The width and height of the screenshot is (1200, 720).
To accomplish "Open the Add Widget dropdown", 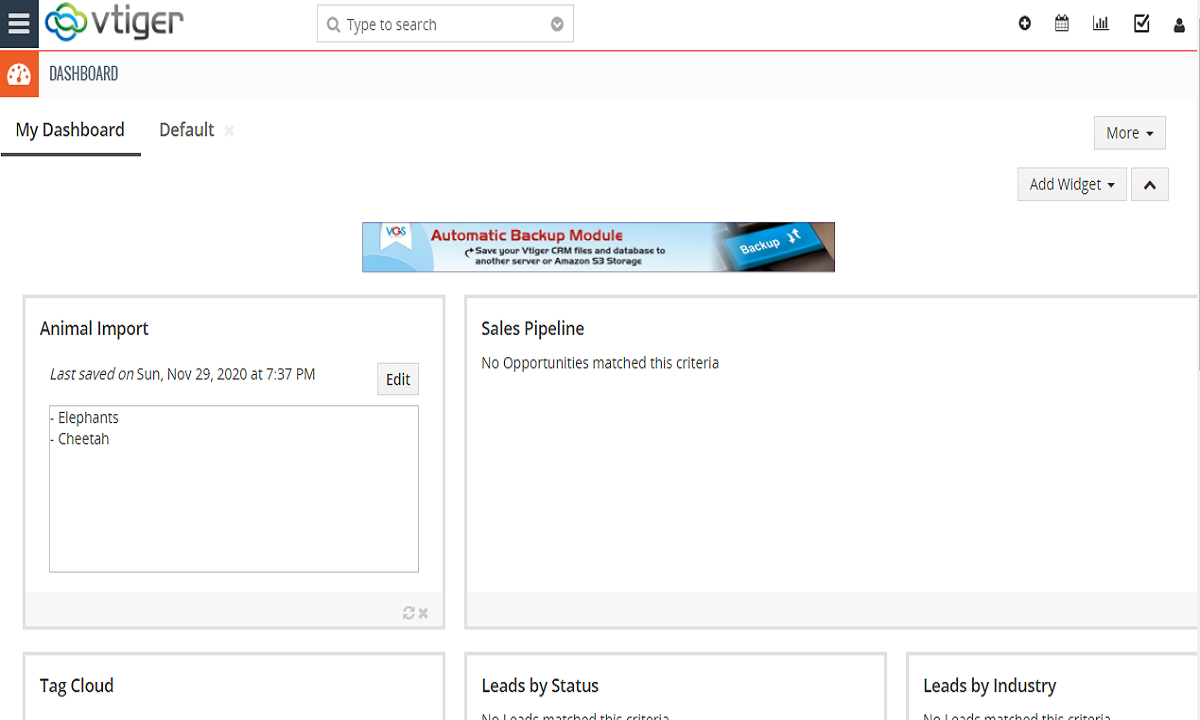I will (1071, 184).
